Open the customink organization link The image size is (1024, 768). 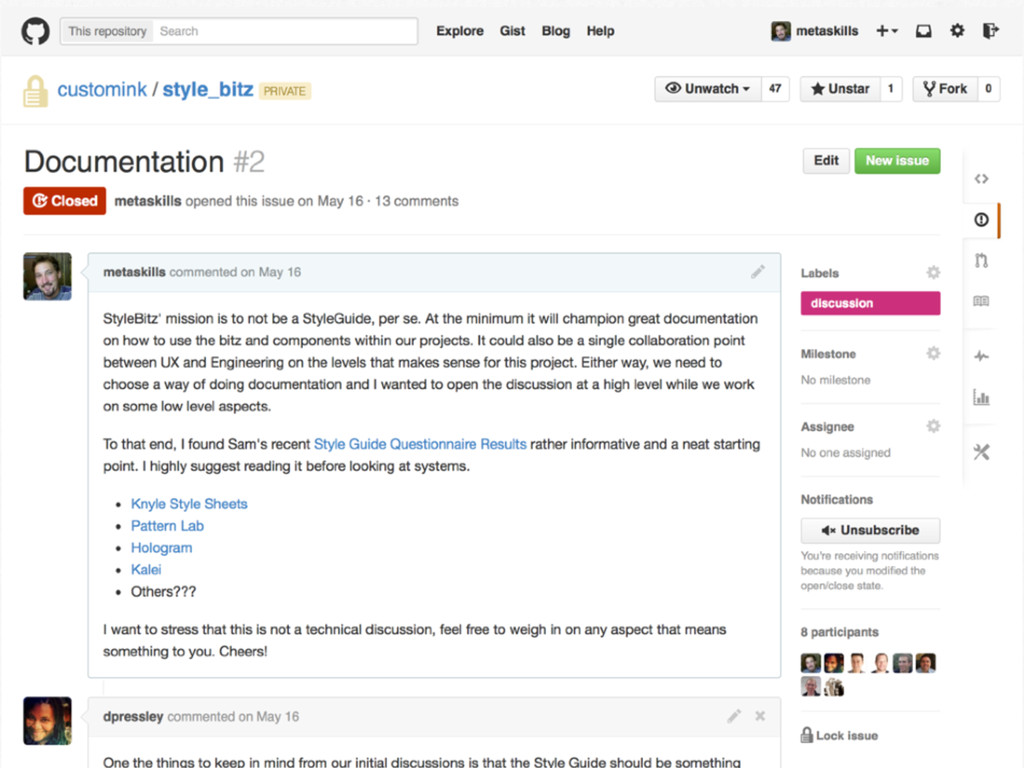point(102,89)
